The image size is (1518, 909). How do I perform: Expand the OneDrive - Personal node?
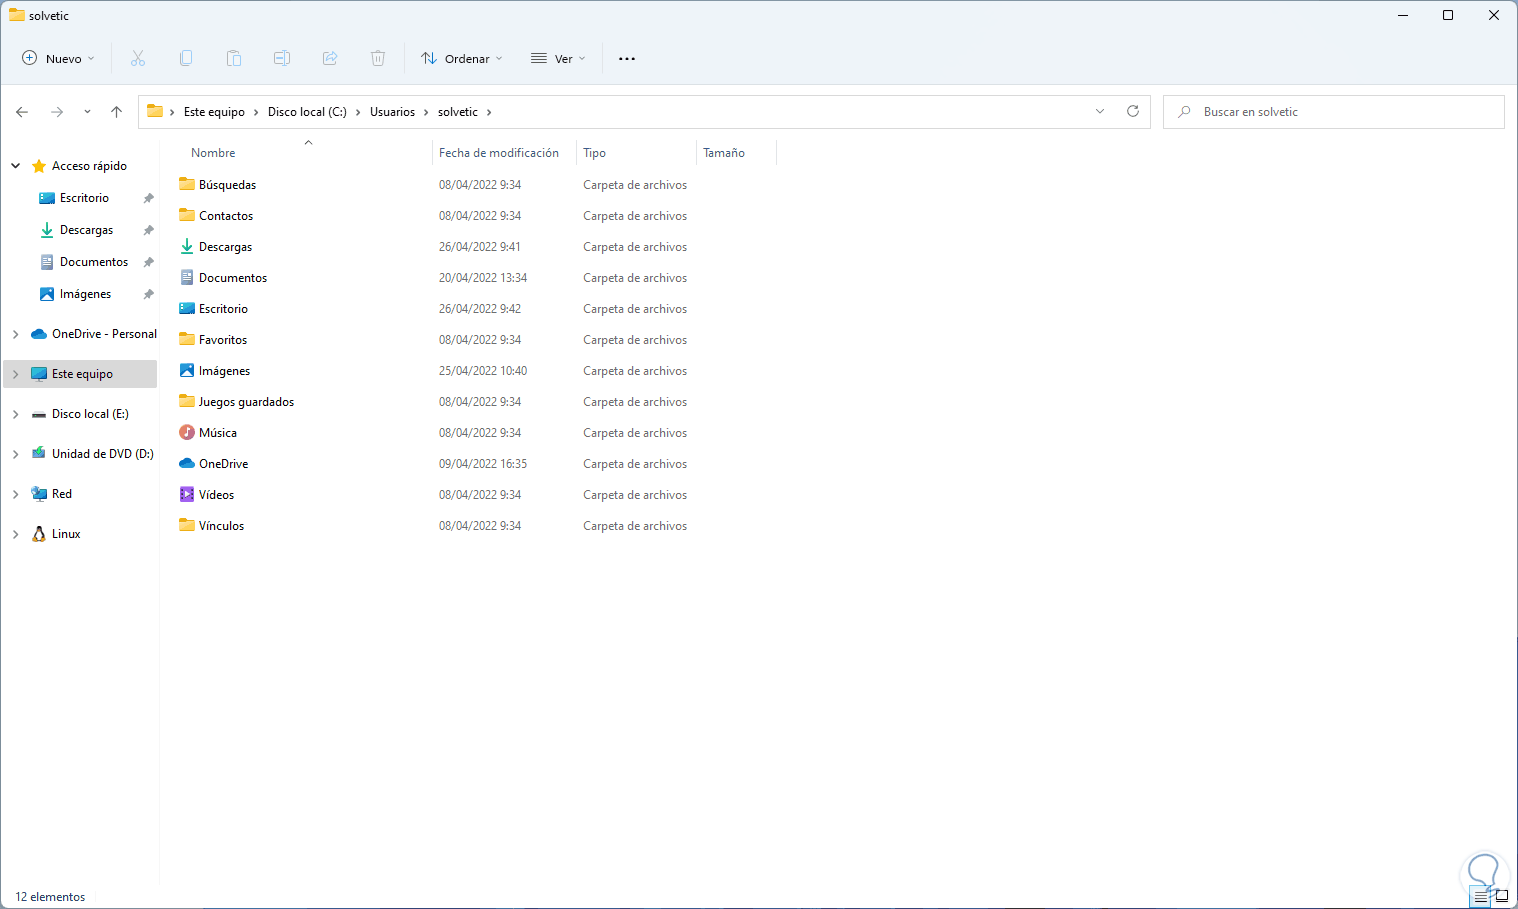point(16,334)
